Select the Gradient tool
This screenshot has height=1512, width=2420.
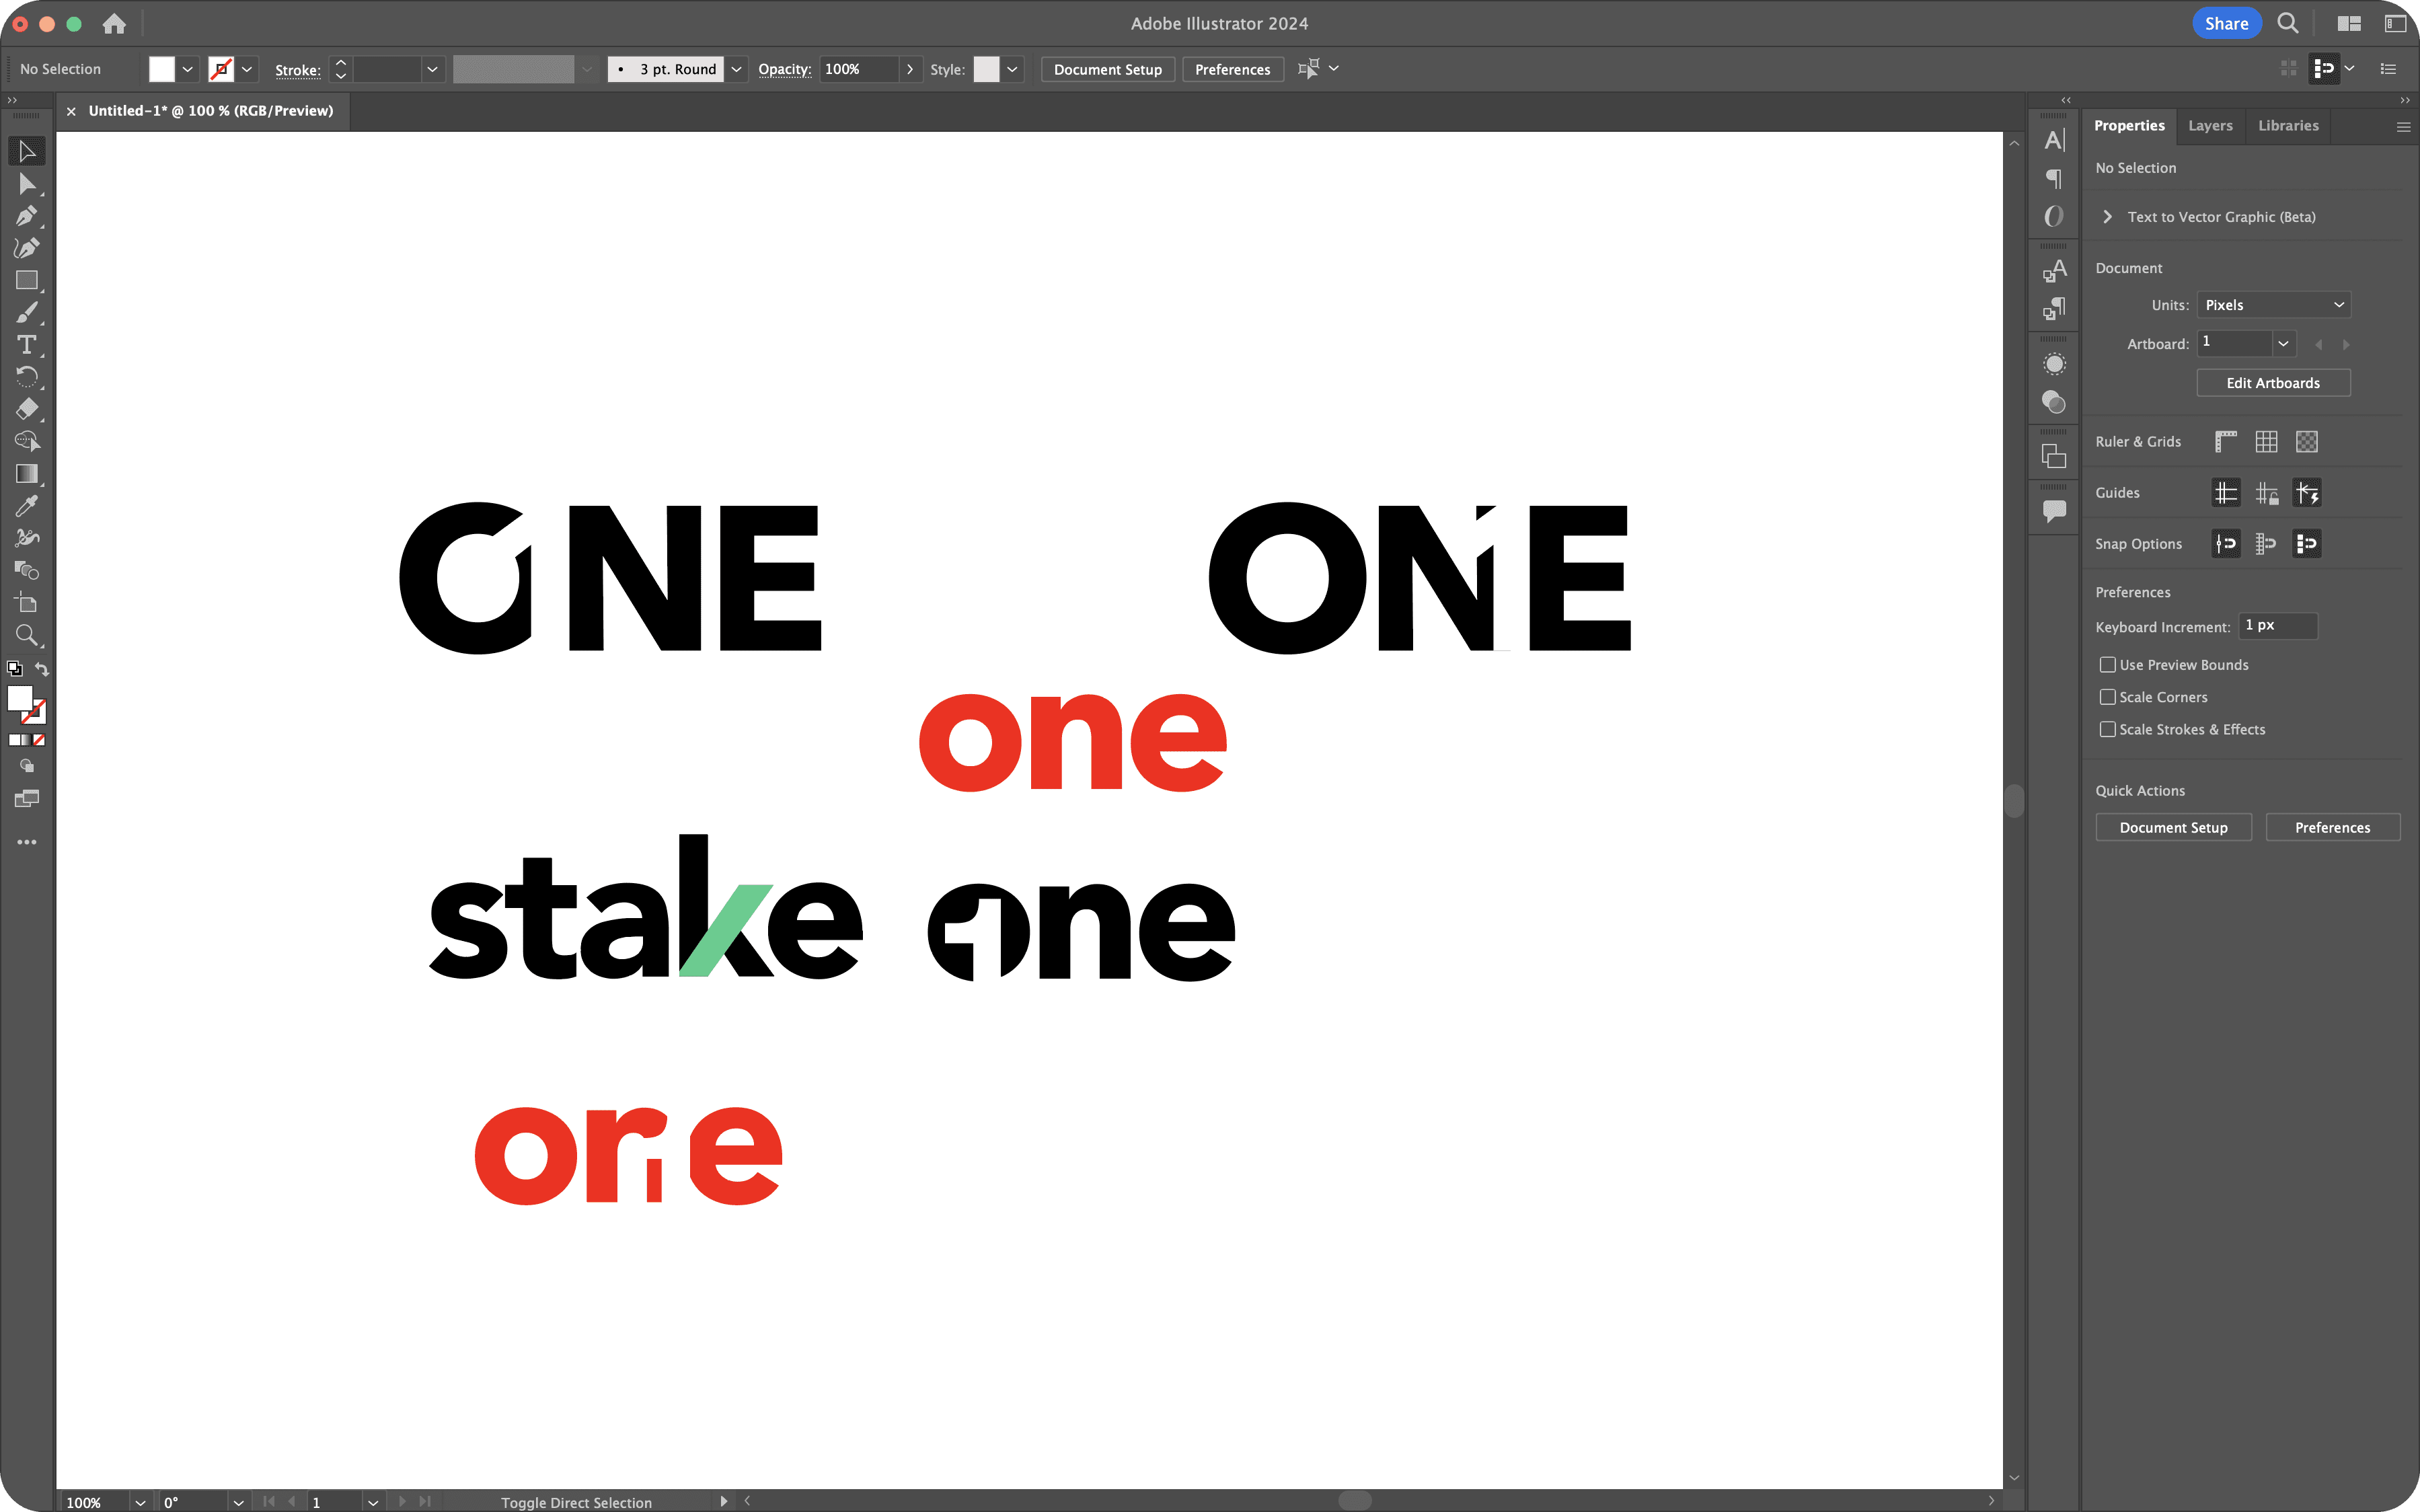(27, 474)
